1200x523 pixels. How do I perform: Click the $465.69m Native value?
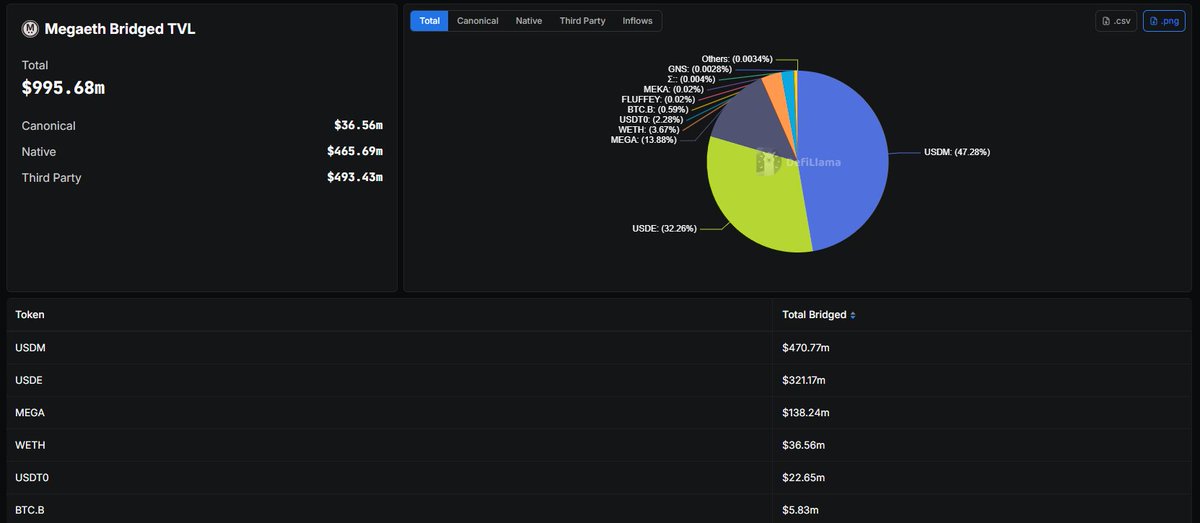(x=355, y=152)
